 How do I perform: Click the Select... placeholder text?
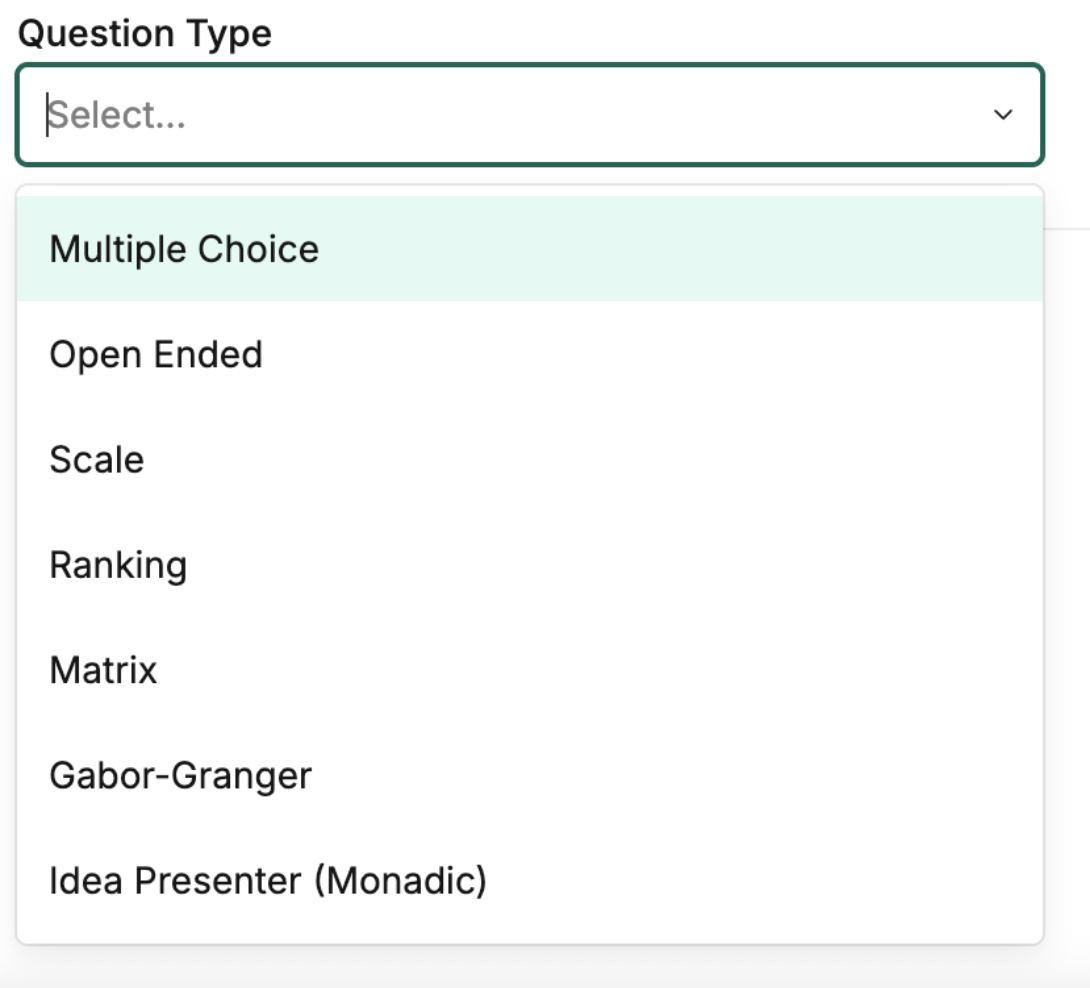[117, 116]
